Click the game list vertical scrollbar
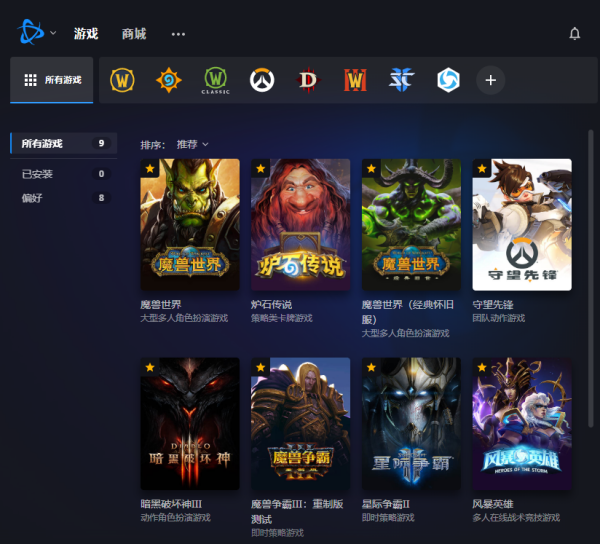Screen dimensions: 600x544 tap(591, 279)
